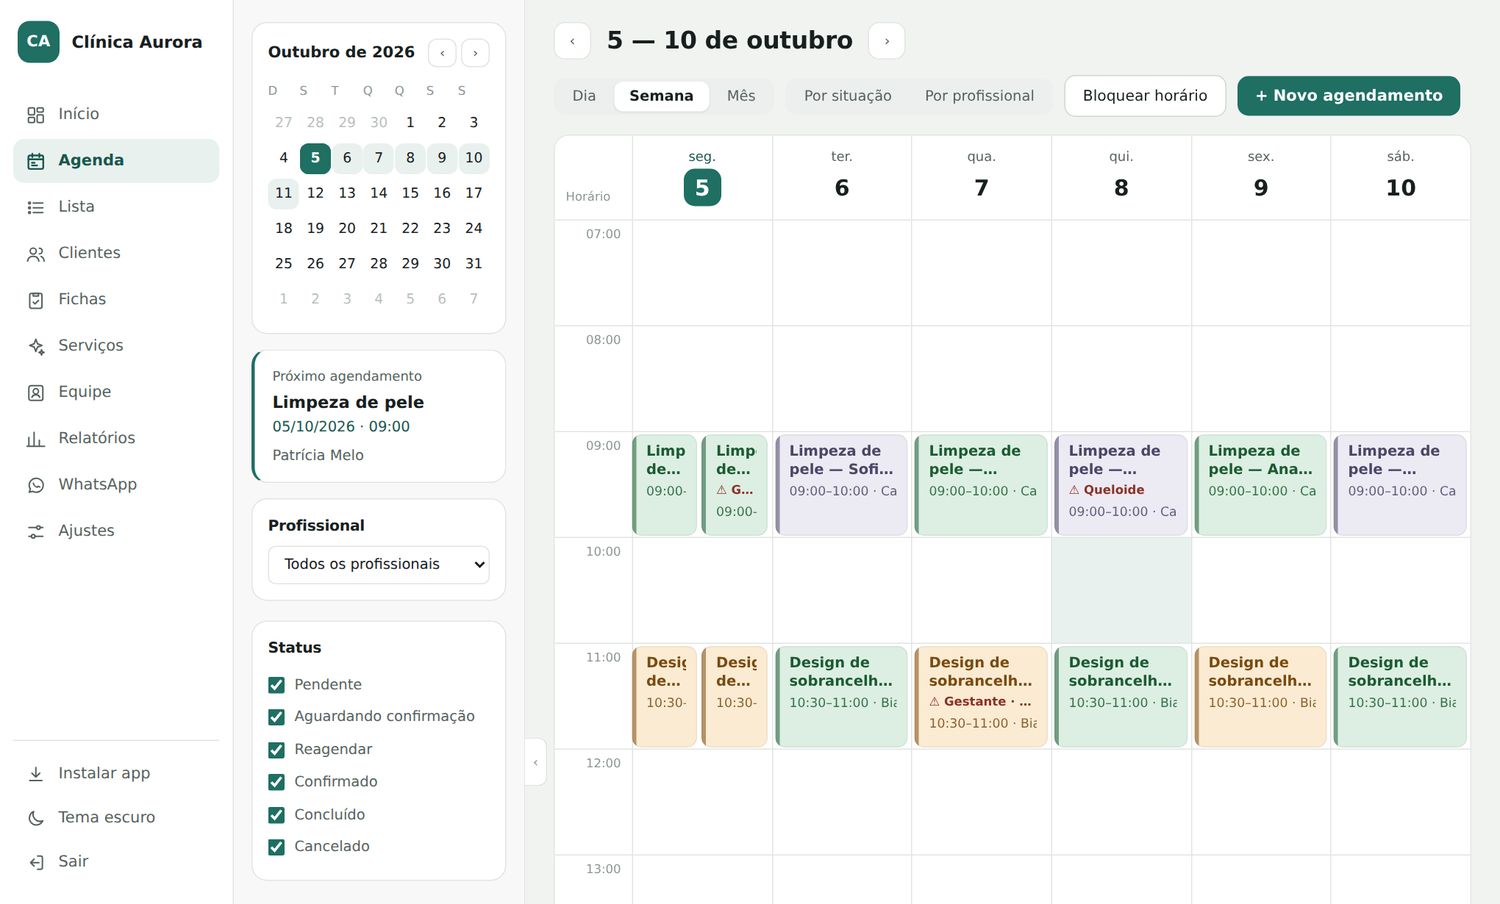This screenshot has height=904, width=1500.
Task: Click Novo agendamento button
Action: click(x=1348, y=96)
